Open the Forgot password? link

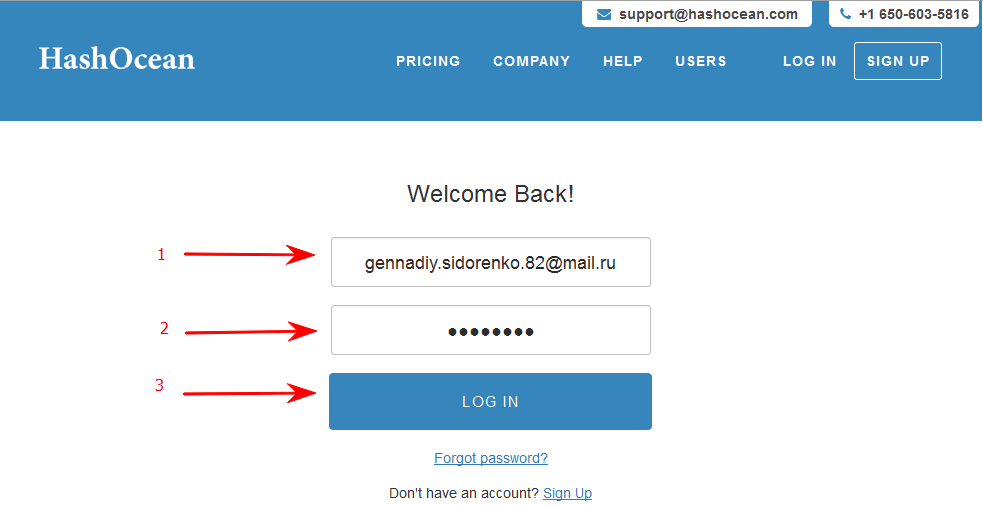coord(491,458)
